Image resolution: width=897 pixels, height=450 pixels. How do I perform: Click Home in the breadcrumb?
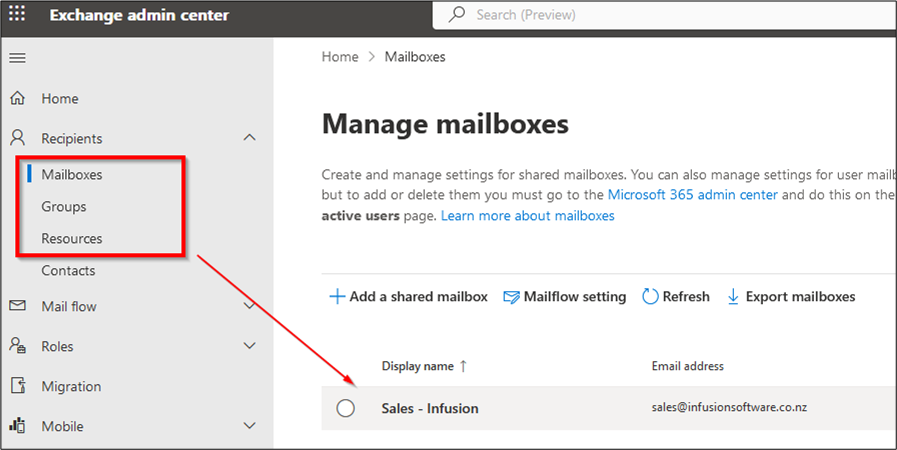340,57
